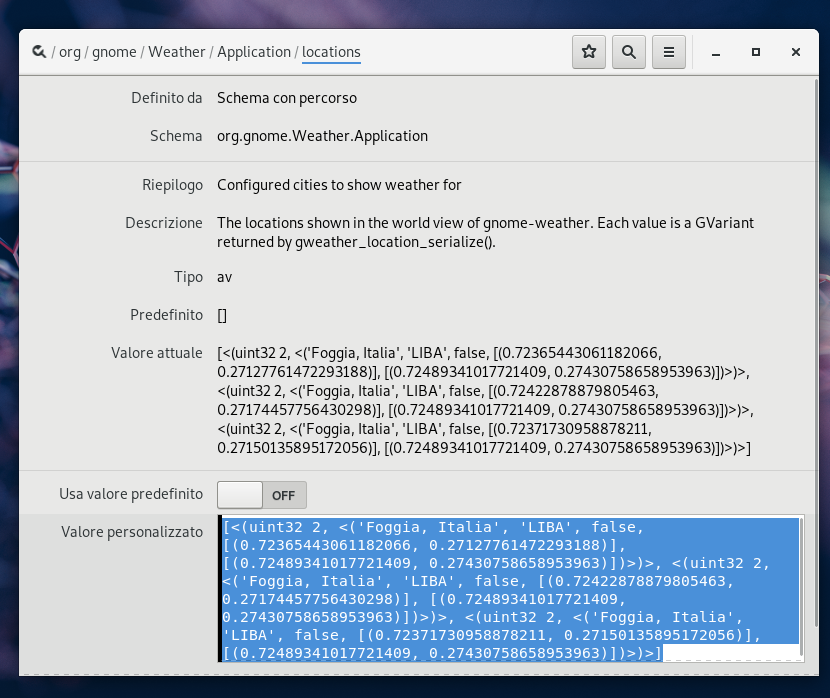
Task: Maximize the dconf editor window
Action: [756, 52]
